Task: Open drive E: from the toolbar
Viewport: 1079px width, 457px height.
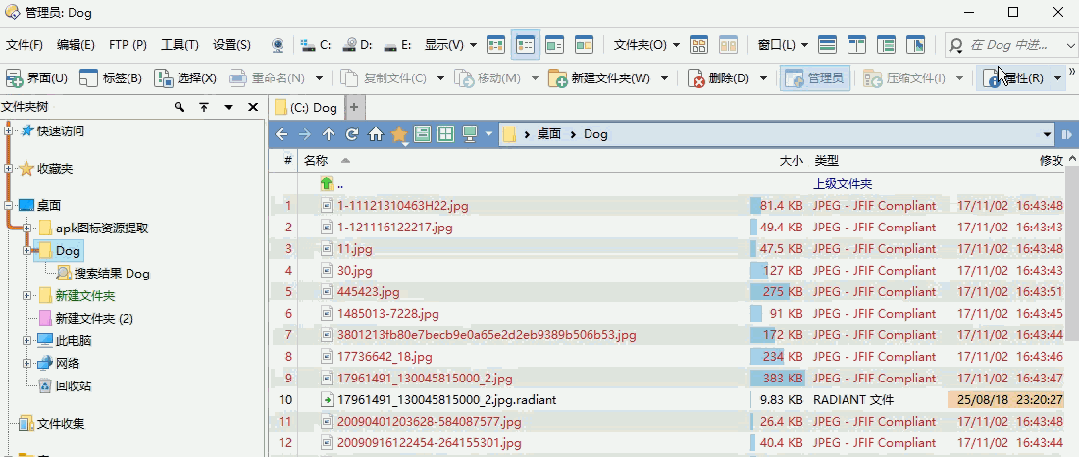Action: pos(398,45)
